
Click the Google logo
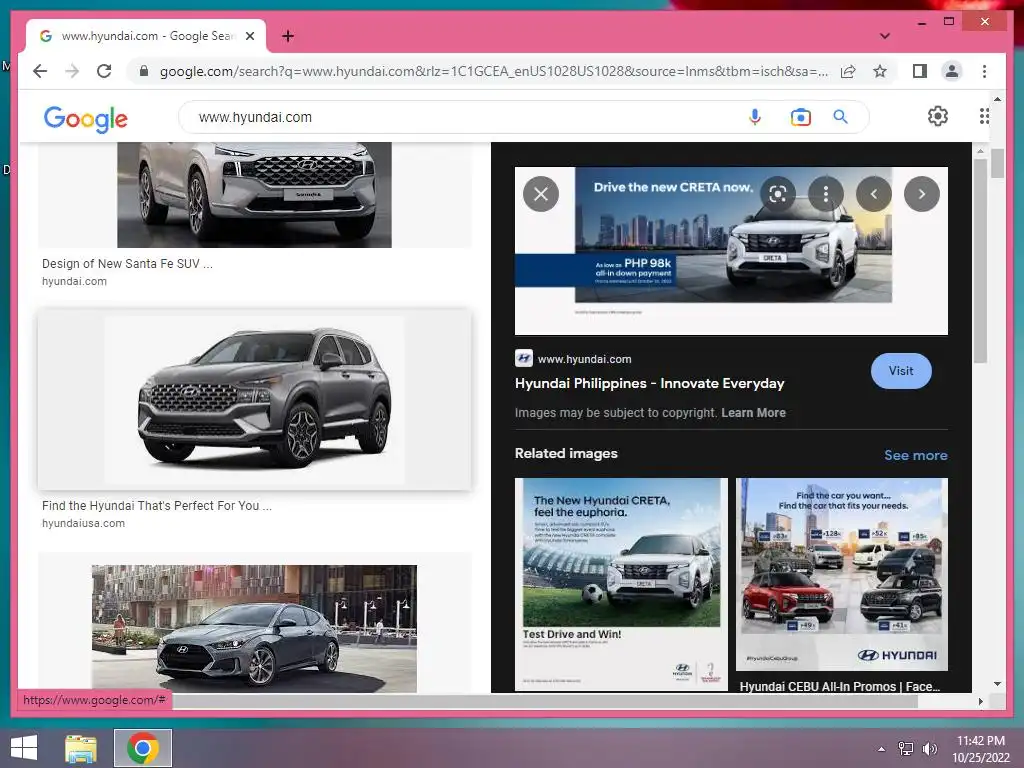[x=86, y=118]
